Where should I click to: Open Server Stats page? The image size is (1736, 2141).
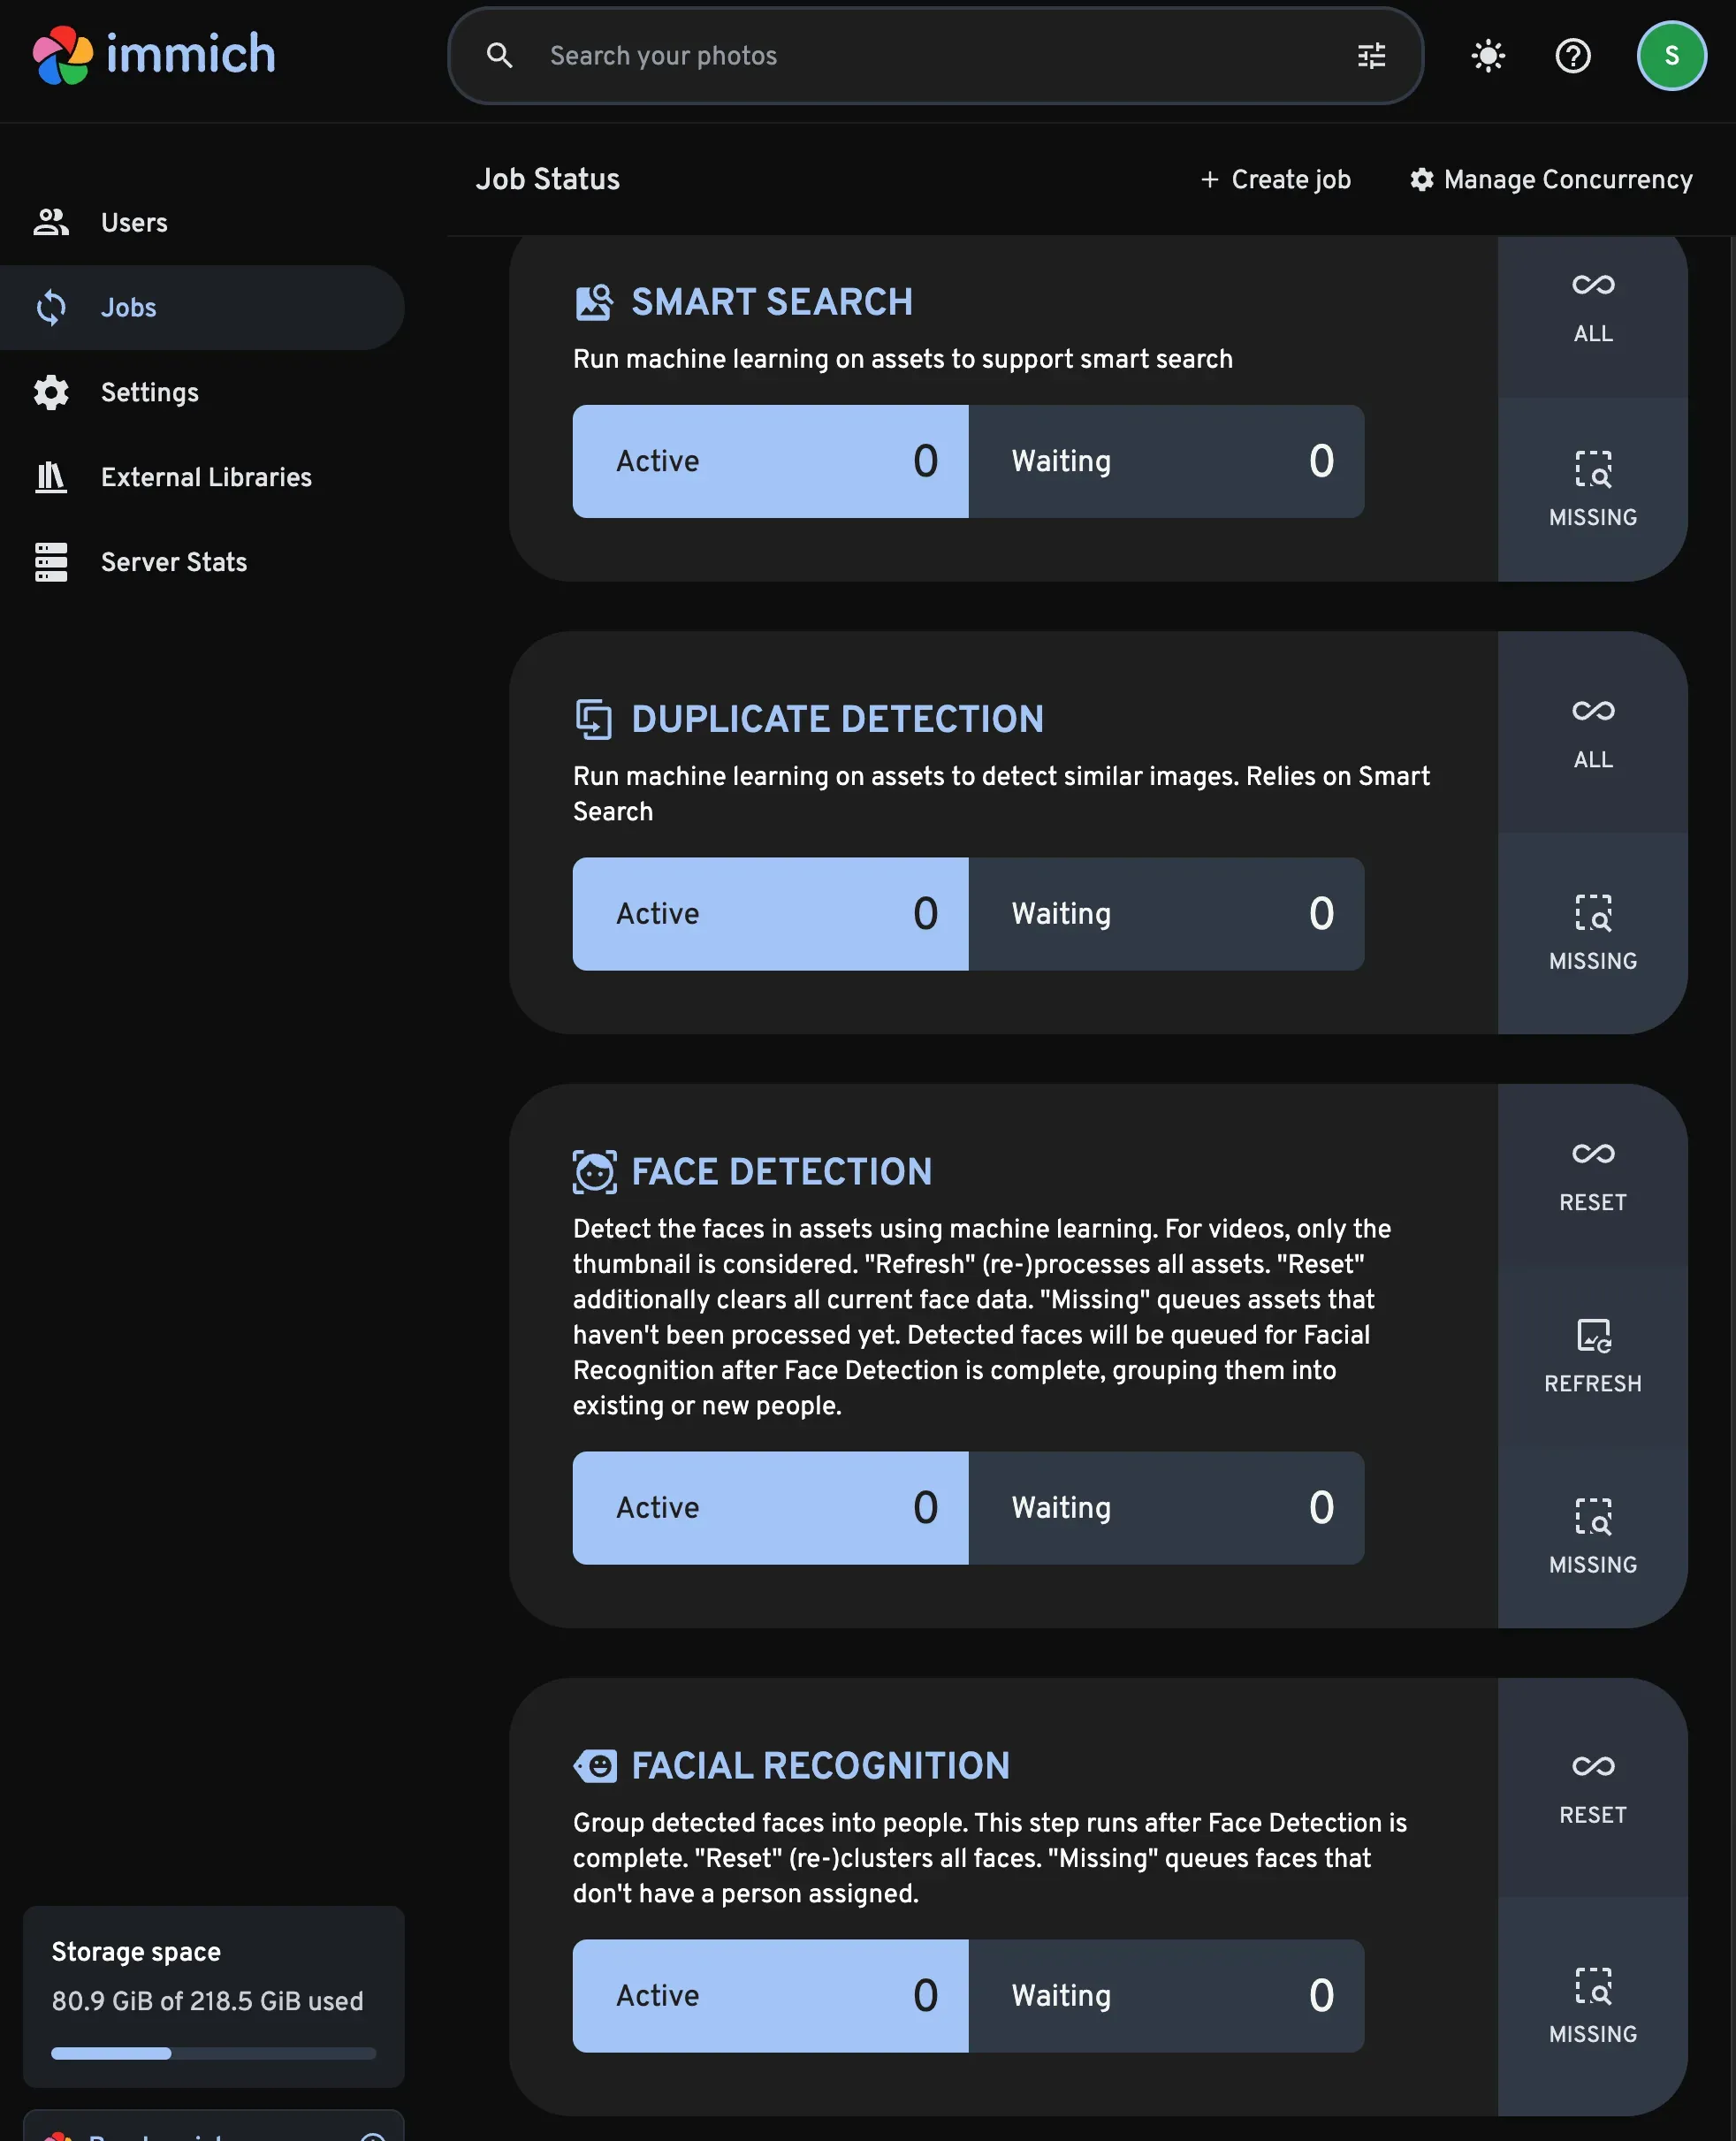173,562
